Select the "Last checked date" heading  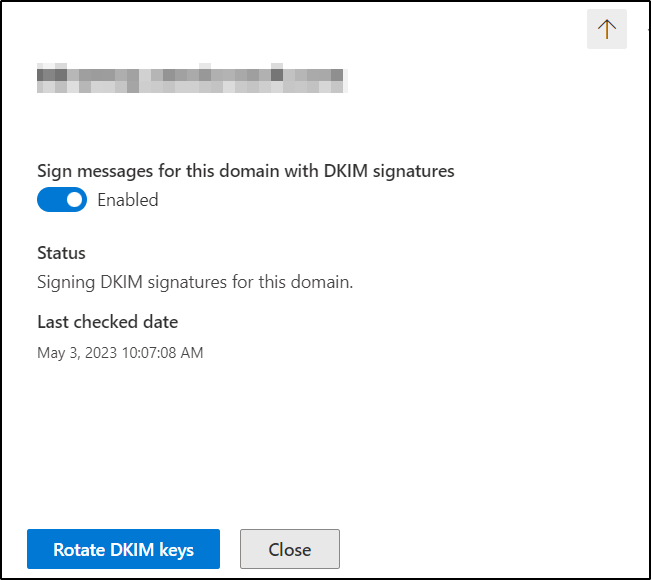click(x=107, y=322)
